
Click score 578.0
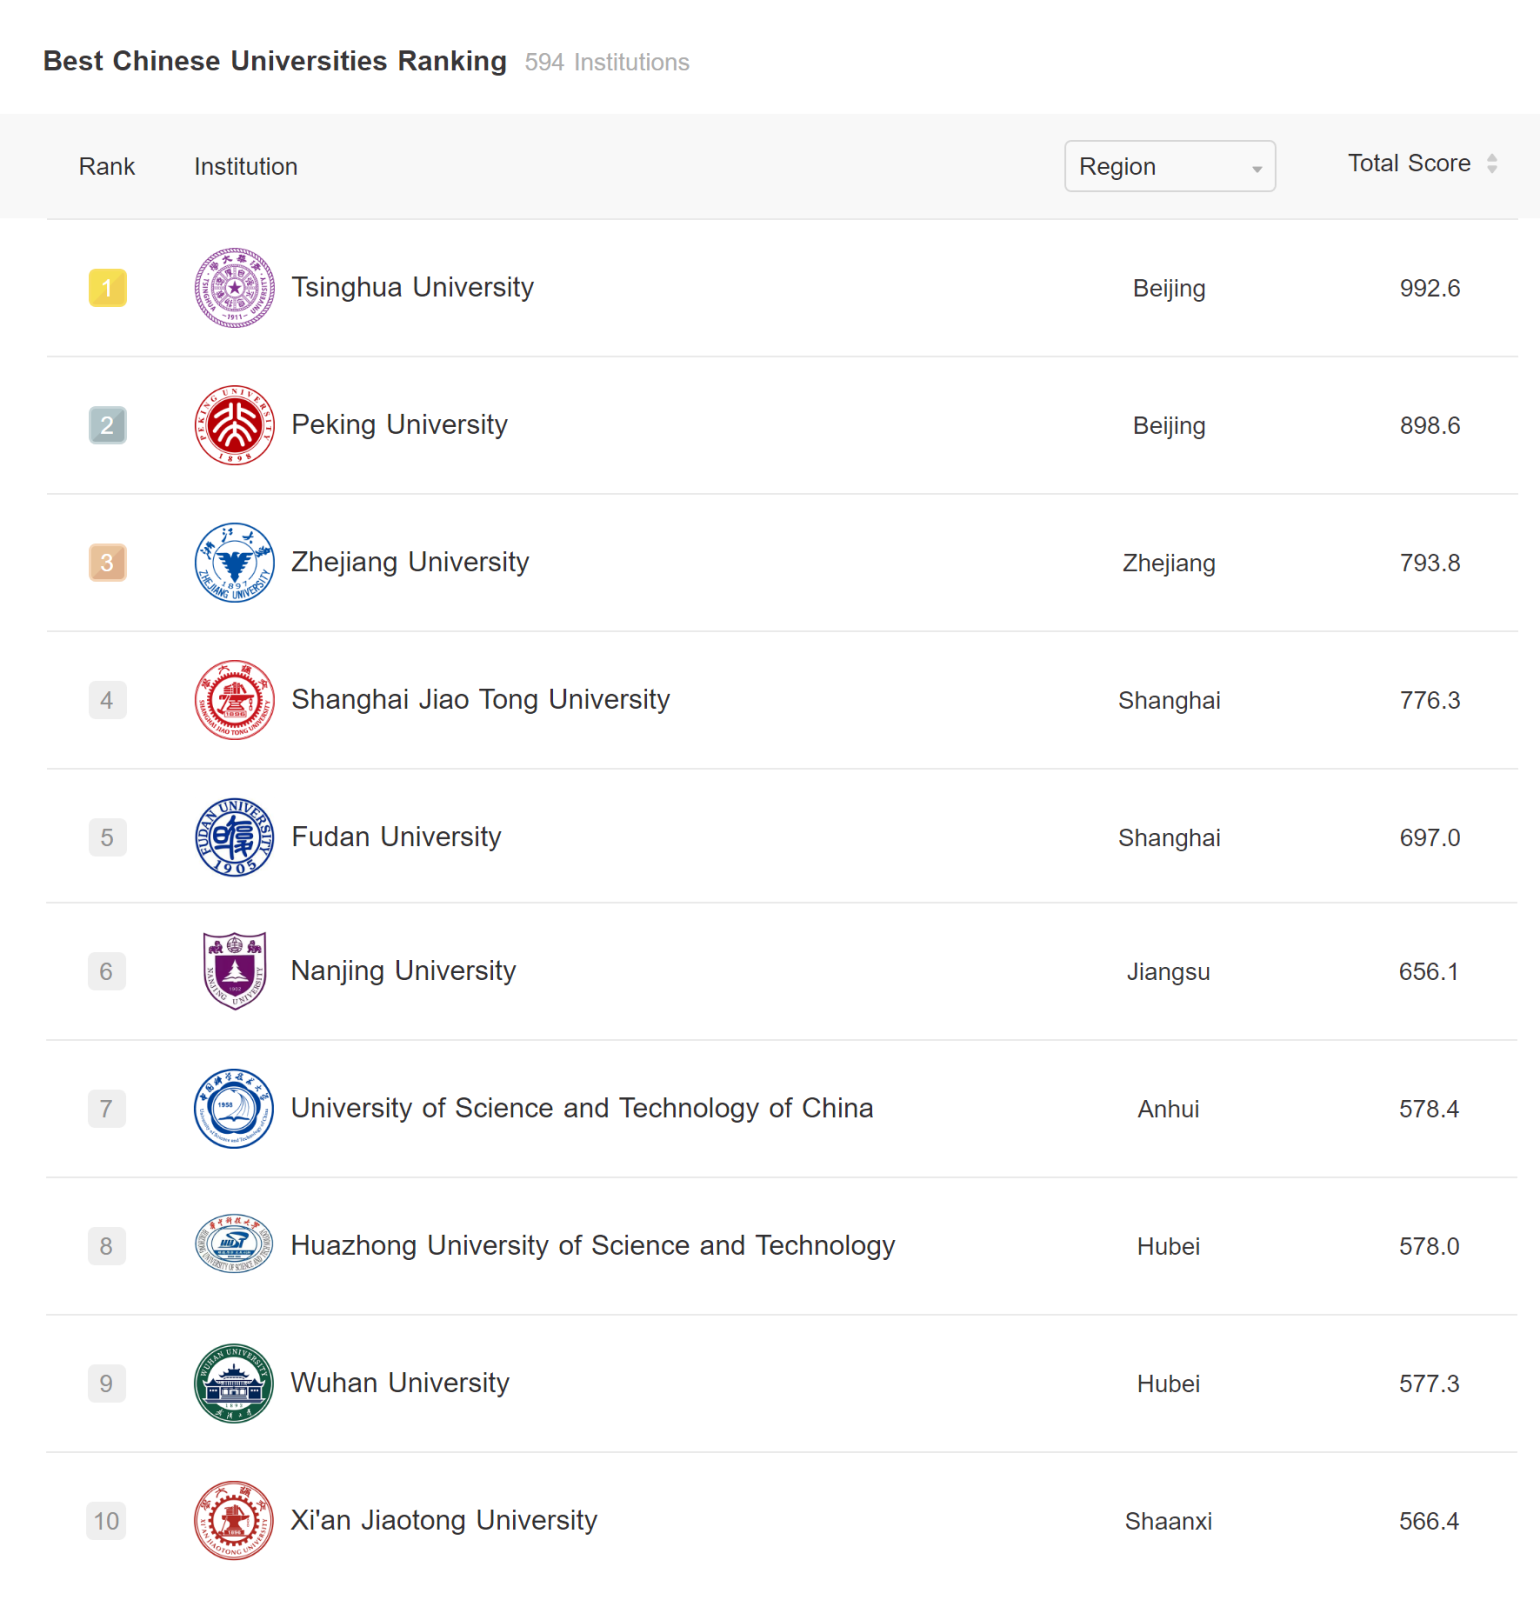pos(1429,1246)
